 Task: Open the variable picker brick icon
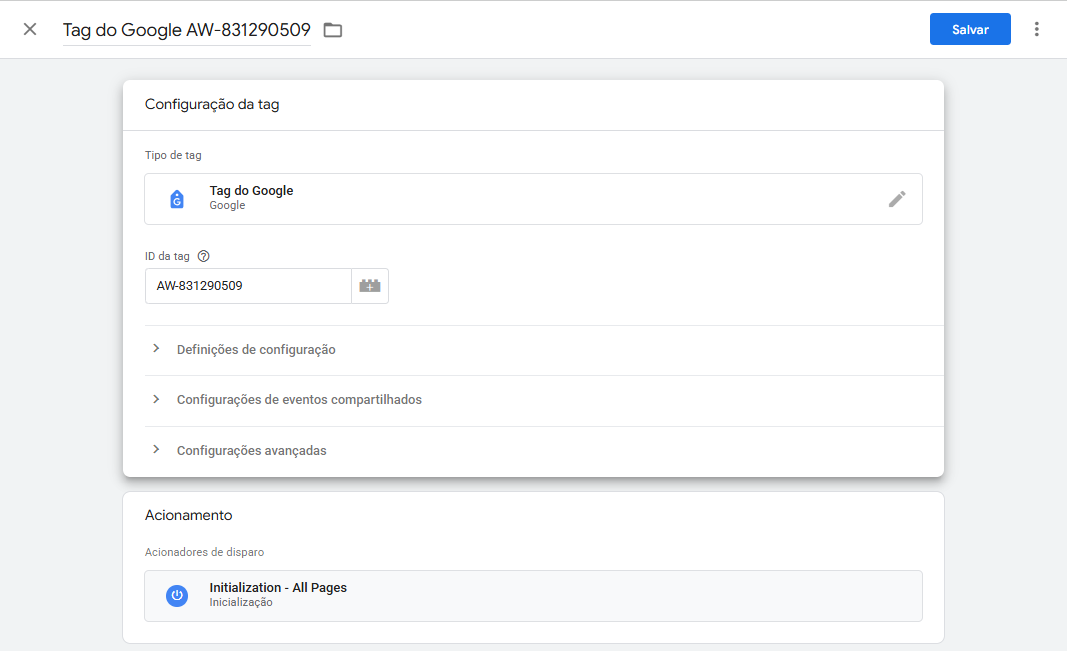tap(370, 286)
